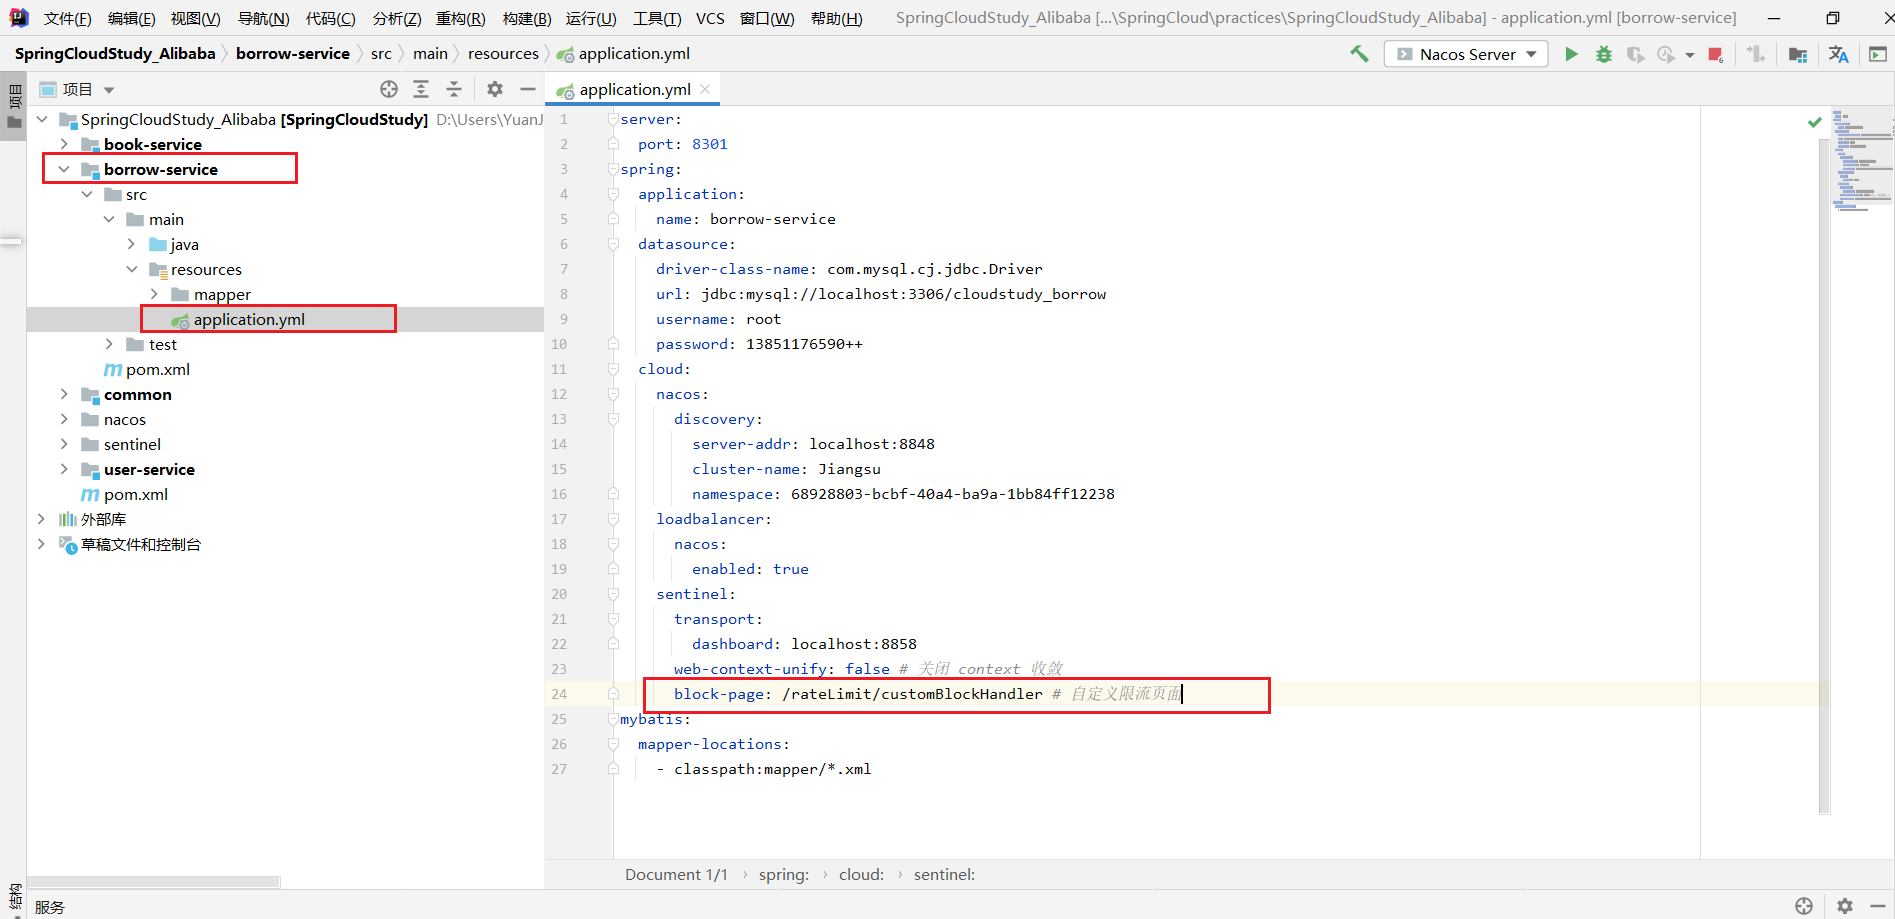Click the editor vertical scrollbar
Image resolution: width=1895 pixels, height=919 pixels.
click(1824, 475)
